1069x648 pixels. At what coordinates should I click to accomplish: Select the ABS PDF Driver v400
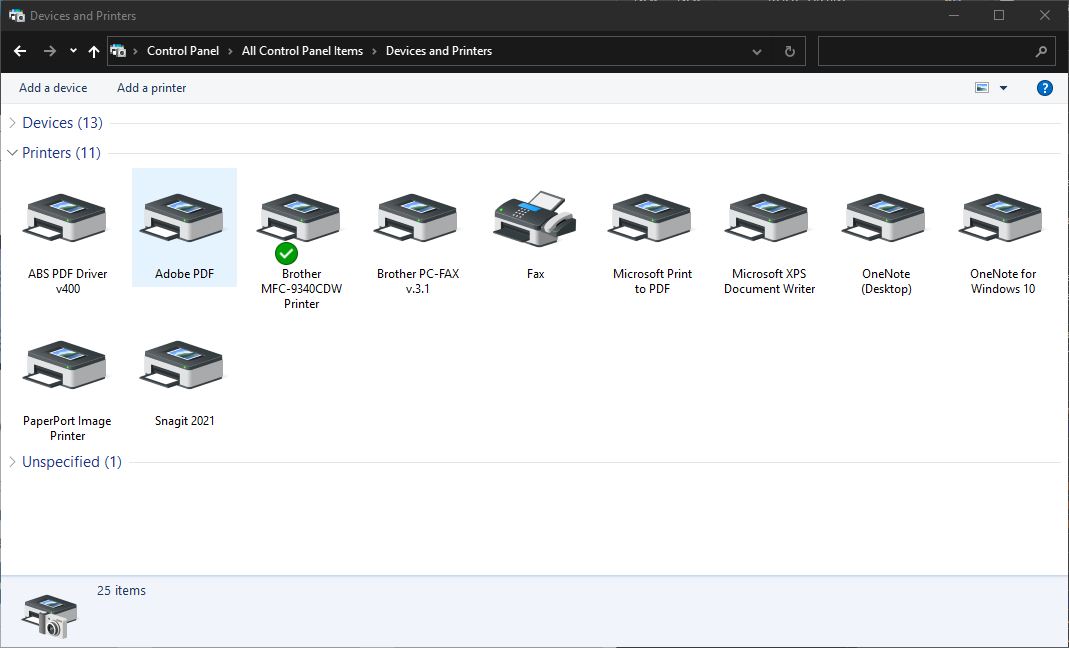pos(67,218)
